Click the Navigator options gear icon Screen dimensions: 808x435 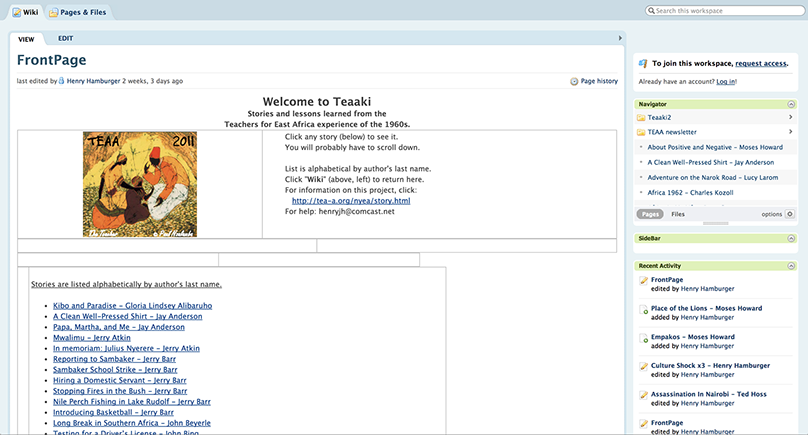point(790,214)
